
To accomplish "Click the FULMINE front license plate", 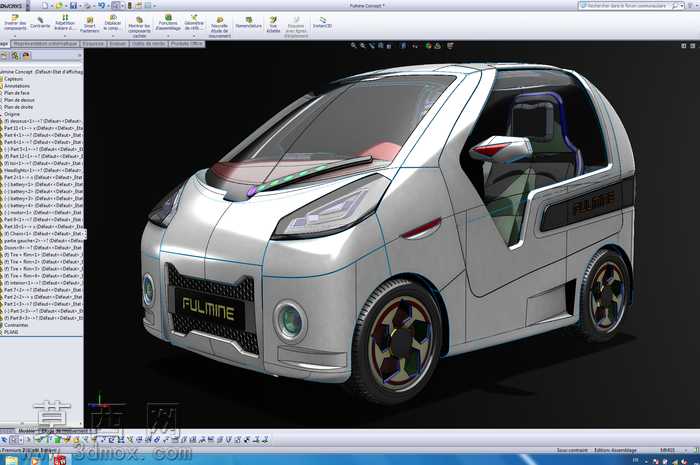I will 208,309.
